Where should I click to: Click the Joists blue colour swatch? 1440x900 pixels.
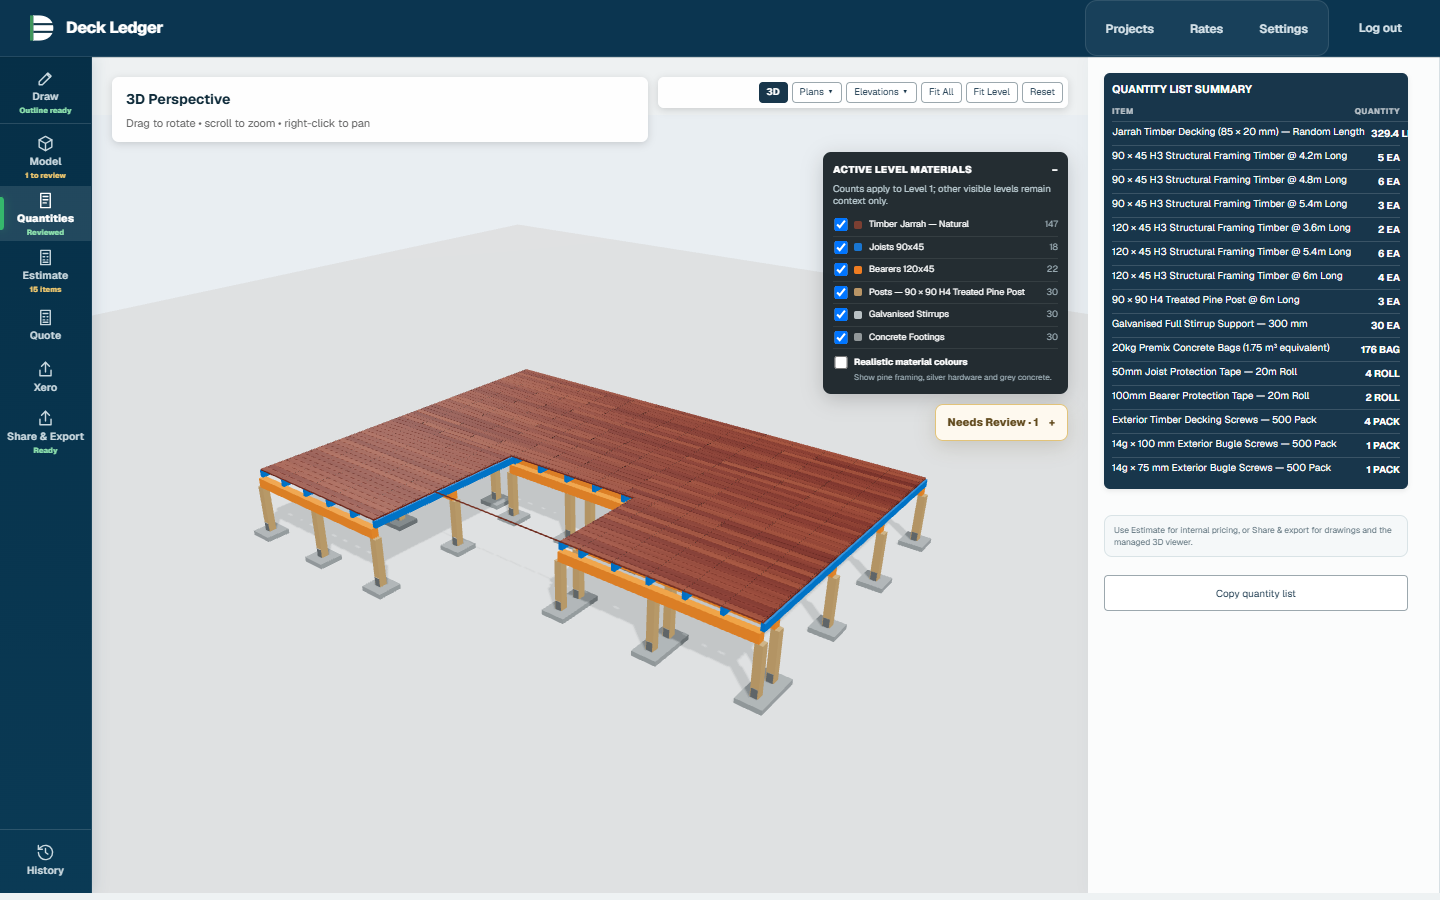(x=858, y=247)
